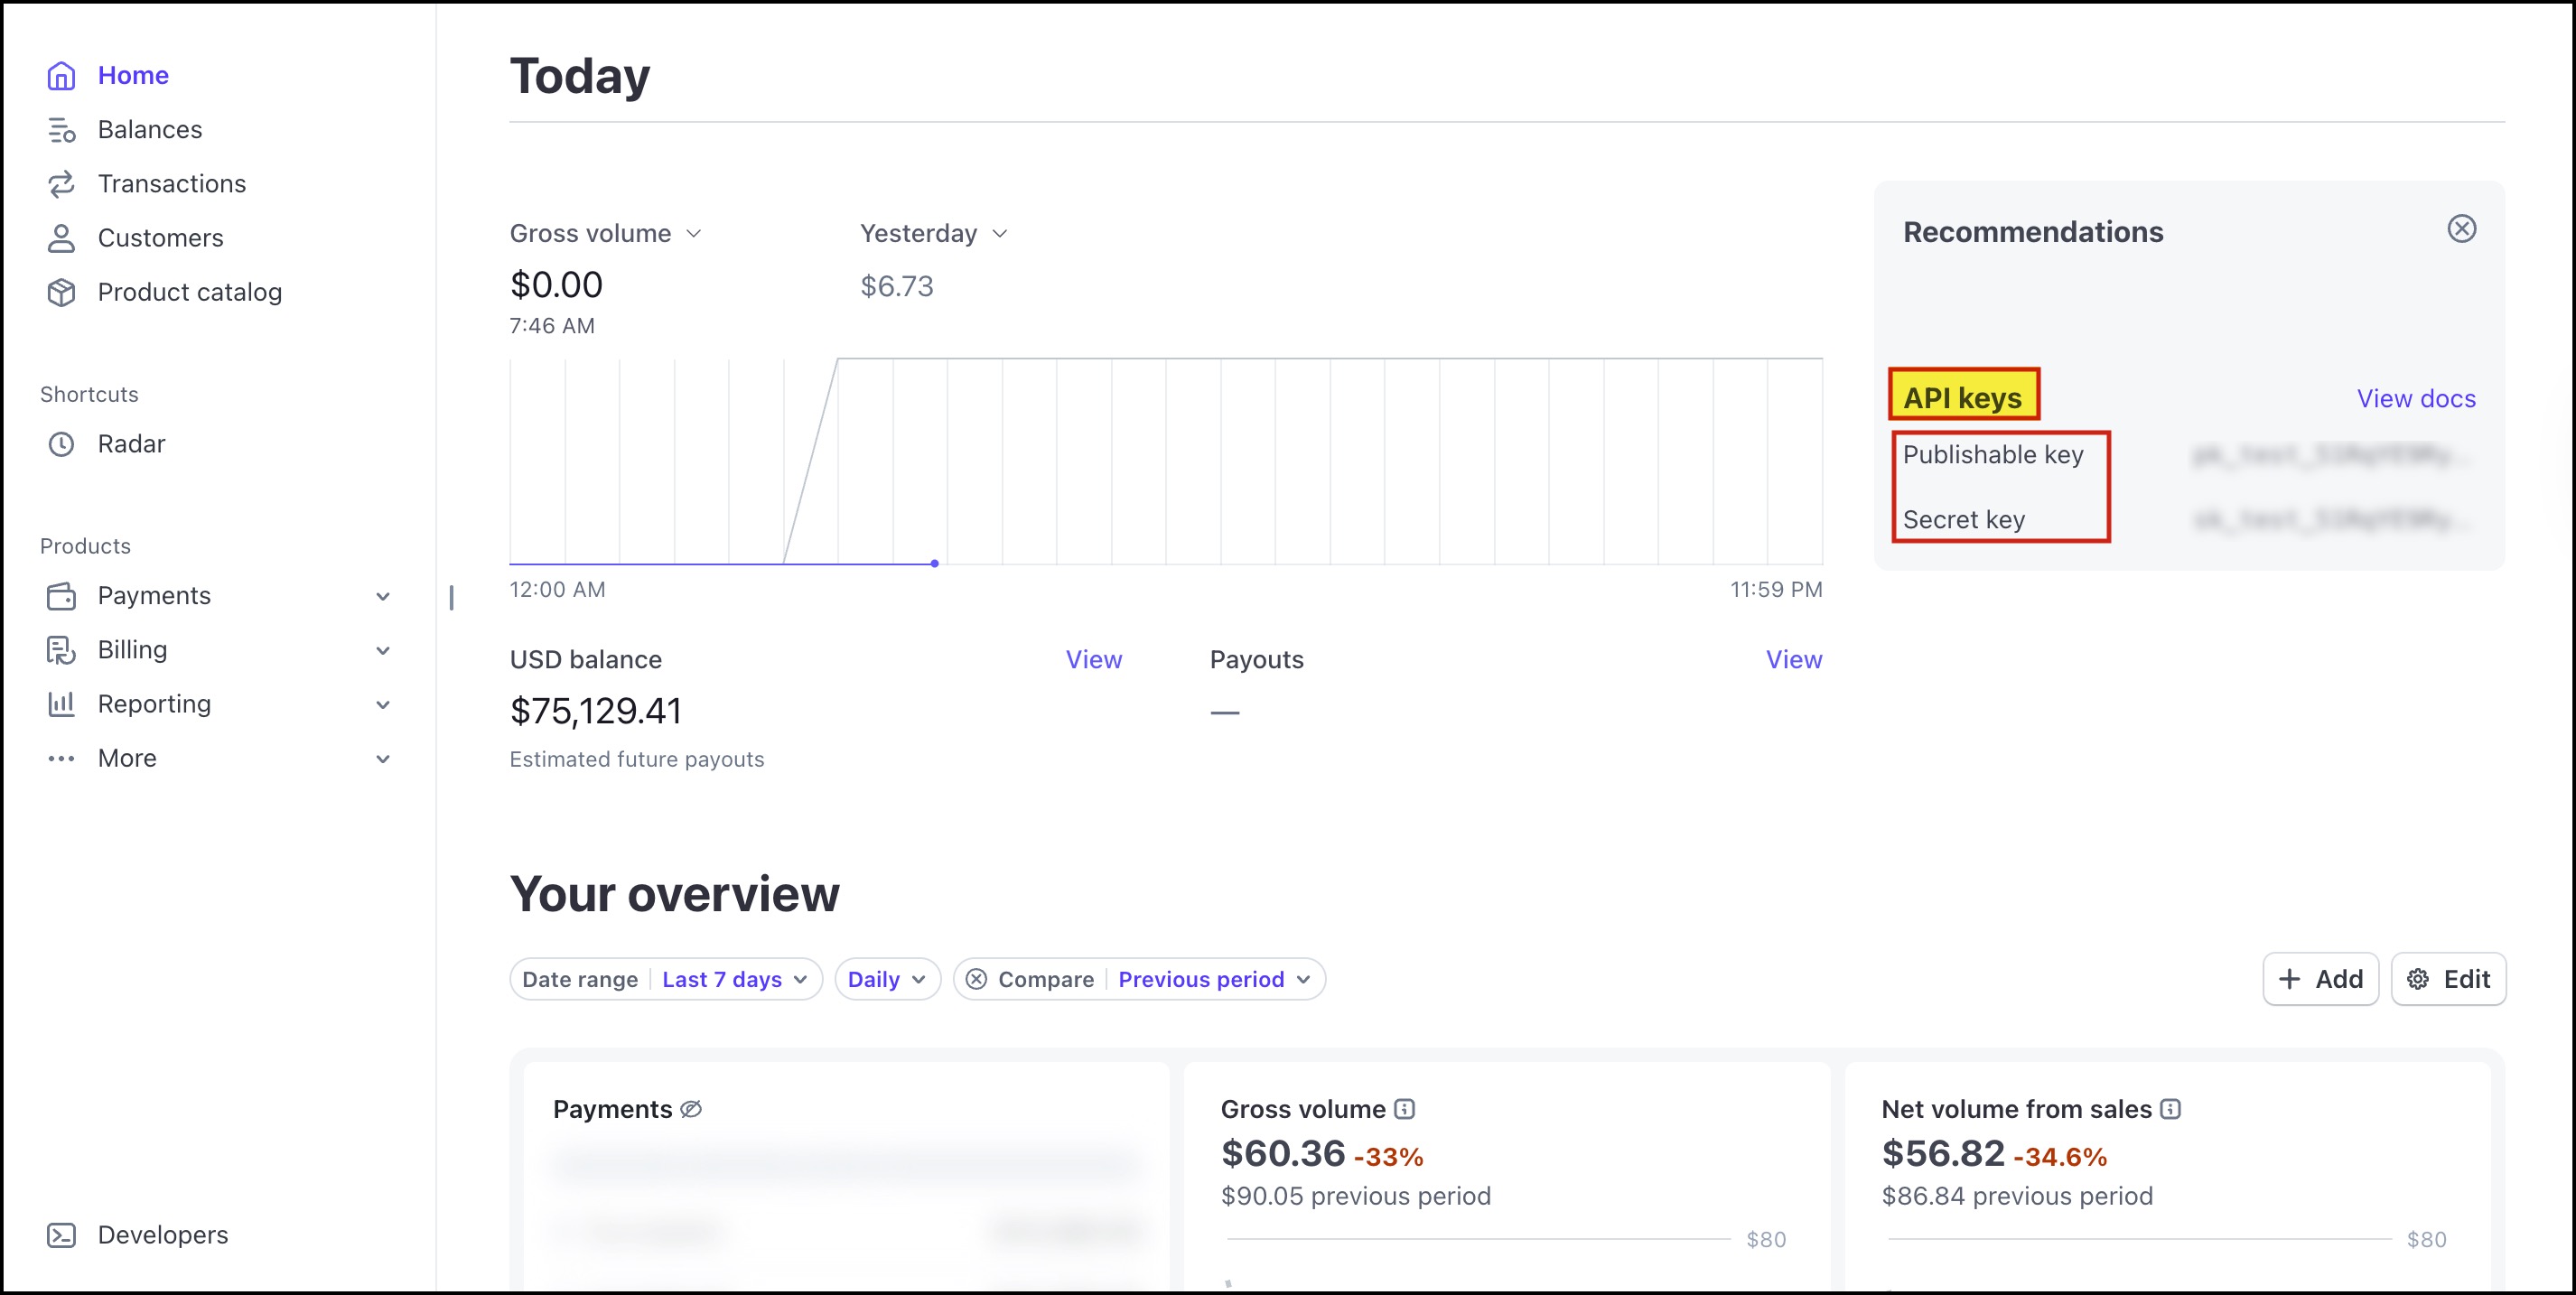Click the Radar clock icon

click(61, 444)
